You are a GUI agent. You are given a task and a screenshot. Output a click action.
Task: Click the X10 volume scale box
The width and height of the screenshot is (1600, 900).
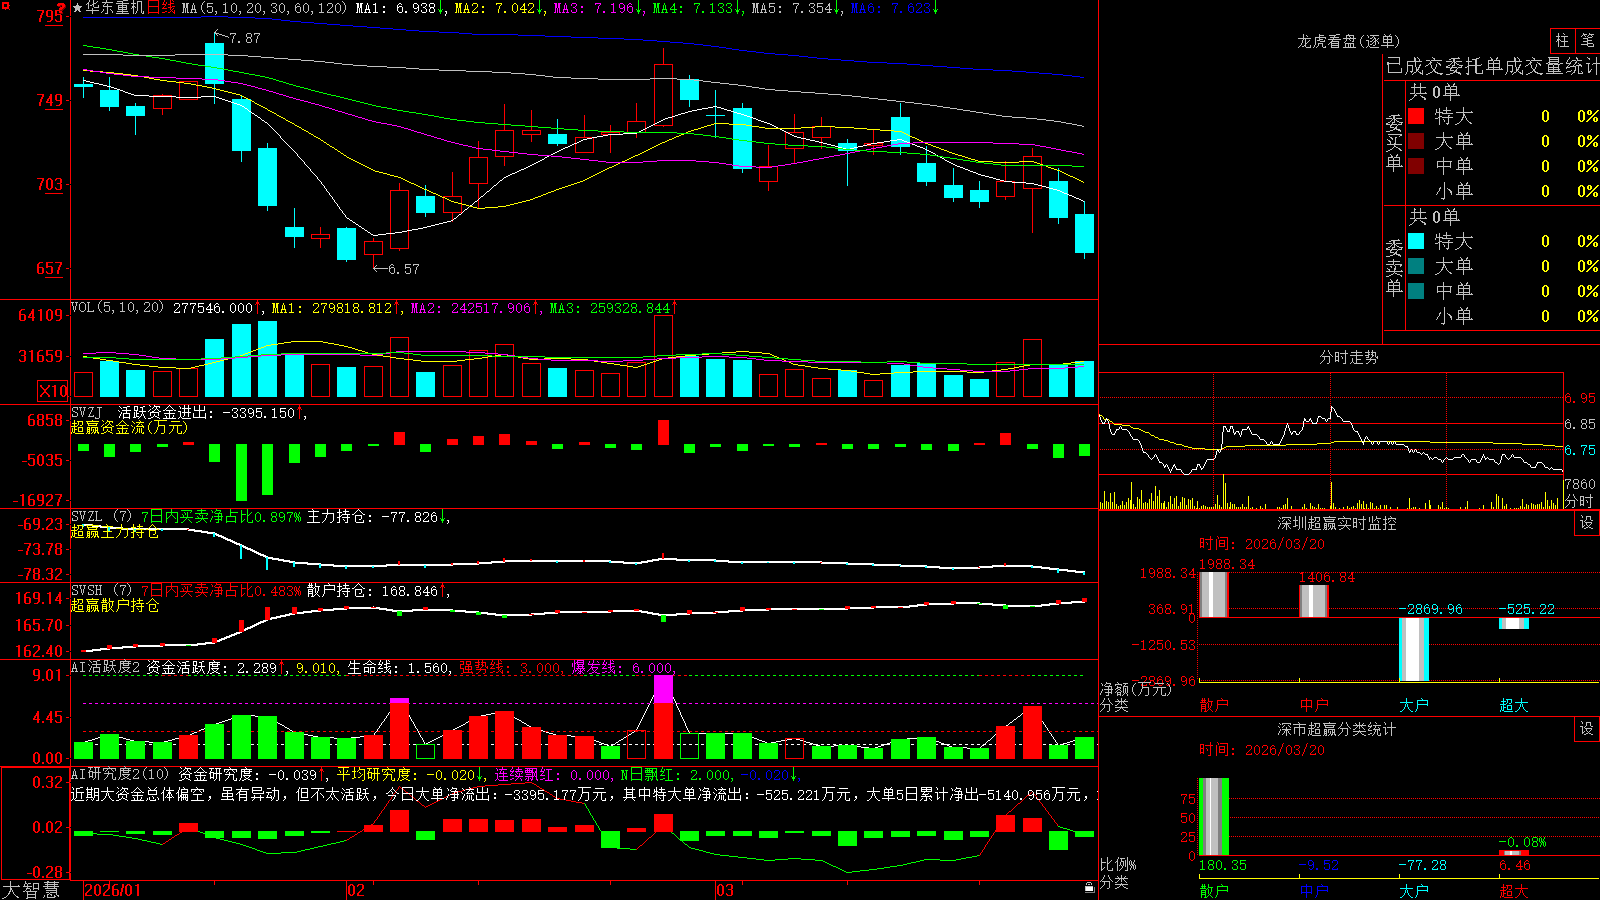click(53, 391)
